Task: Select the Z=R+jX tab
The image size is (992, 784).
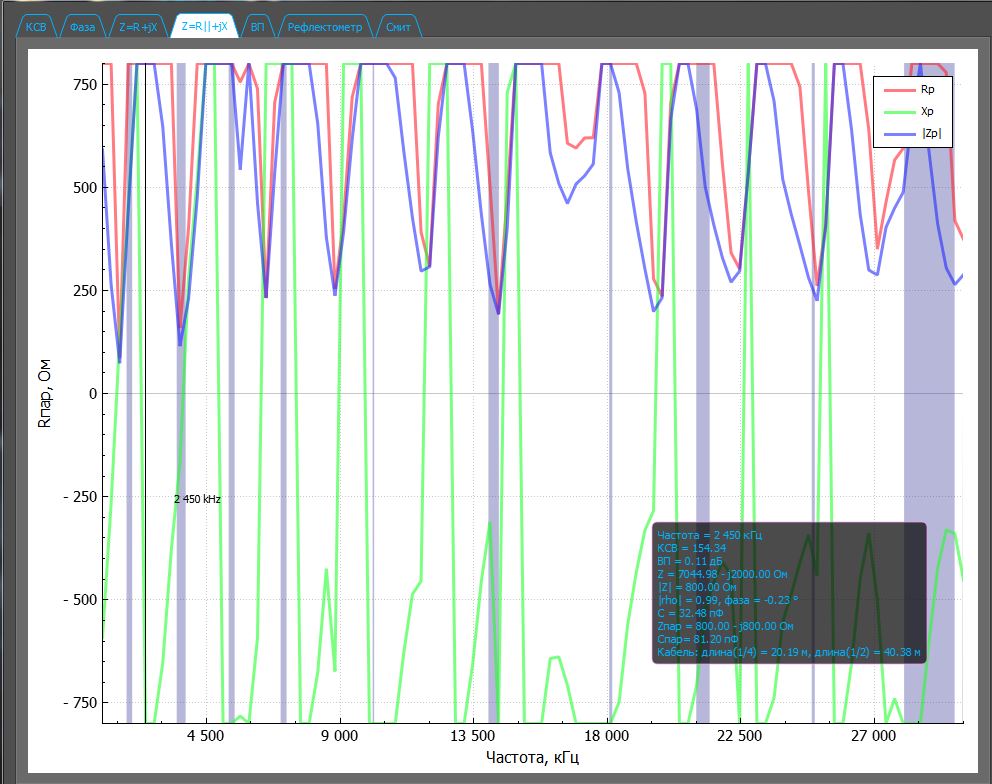Action: 137,27
